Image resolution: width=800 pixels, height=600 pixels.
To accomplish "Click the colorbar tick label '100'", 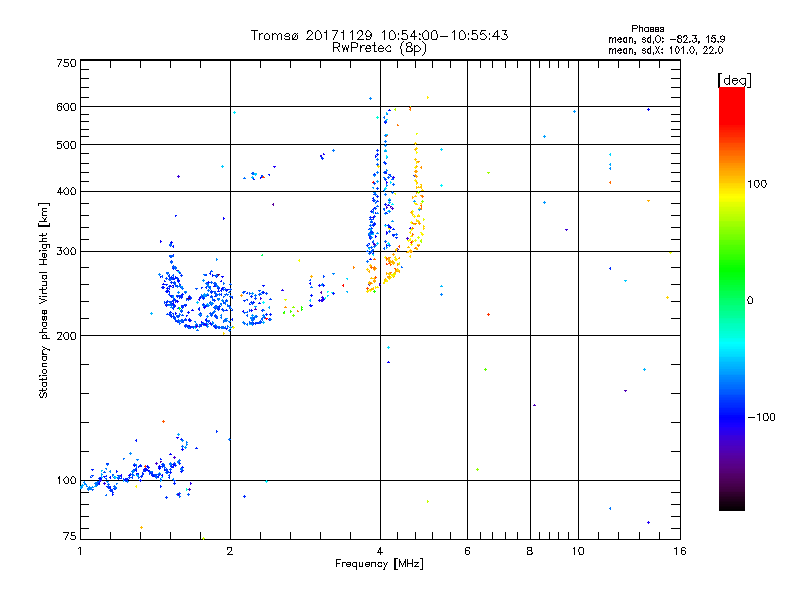I will pyautogui.click(x=757, y=184).
